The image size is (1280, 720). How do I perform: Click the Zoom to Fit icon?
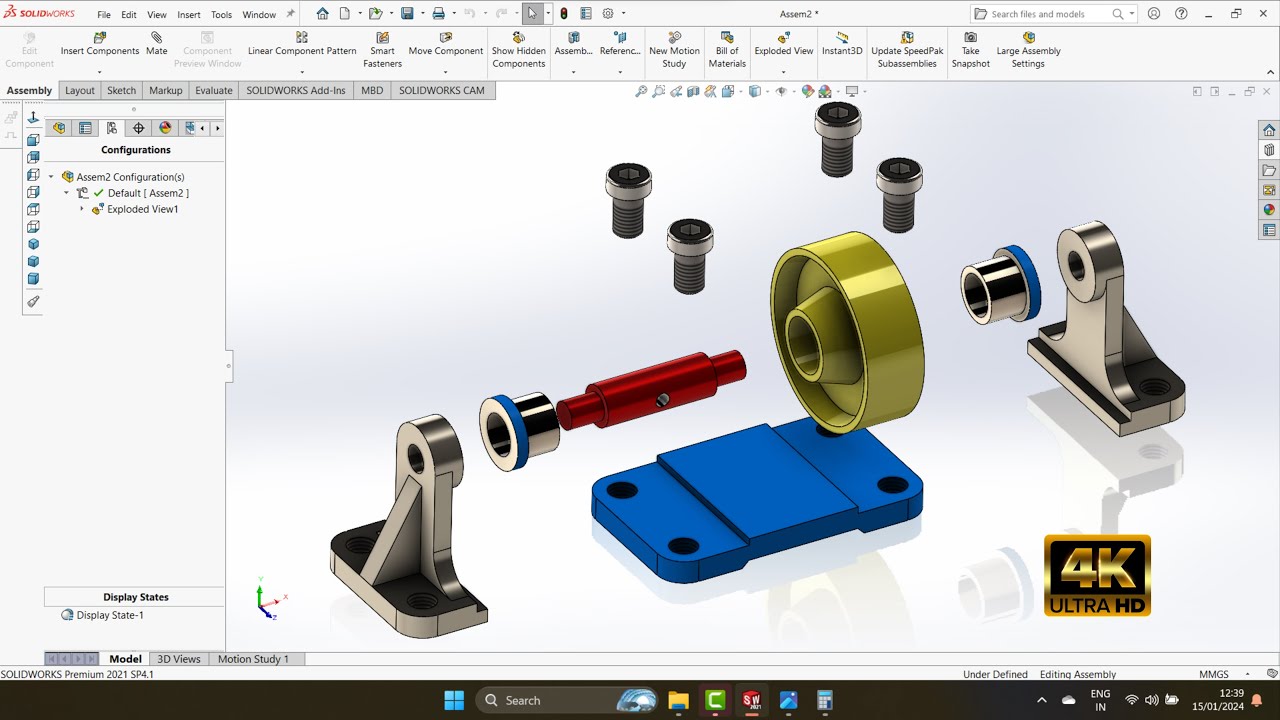click(641, 91)
